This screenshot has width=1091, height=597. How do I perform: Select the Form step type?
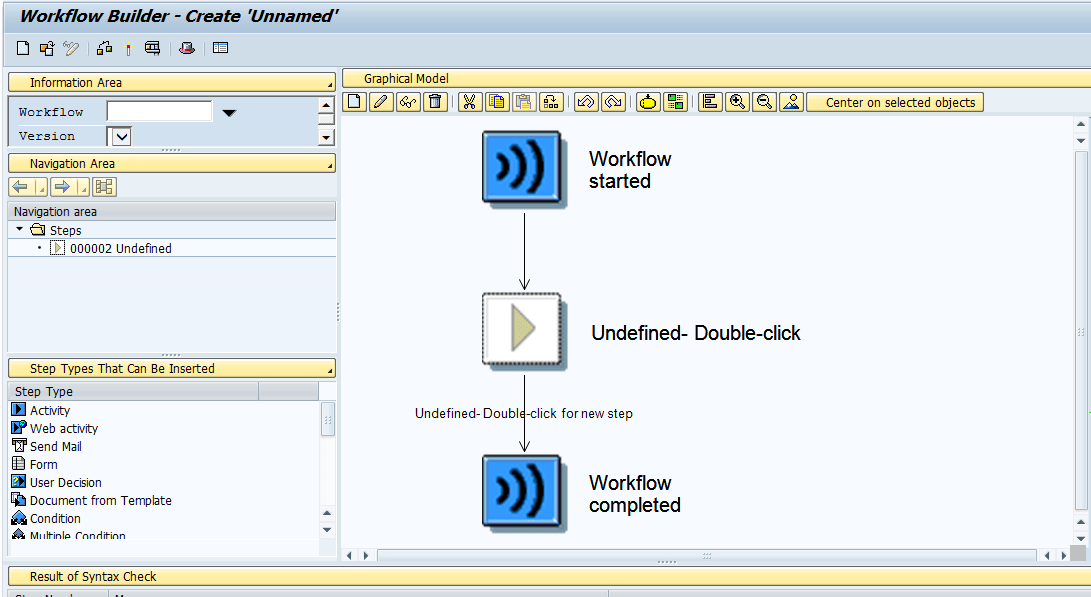[43, 465]
